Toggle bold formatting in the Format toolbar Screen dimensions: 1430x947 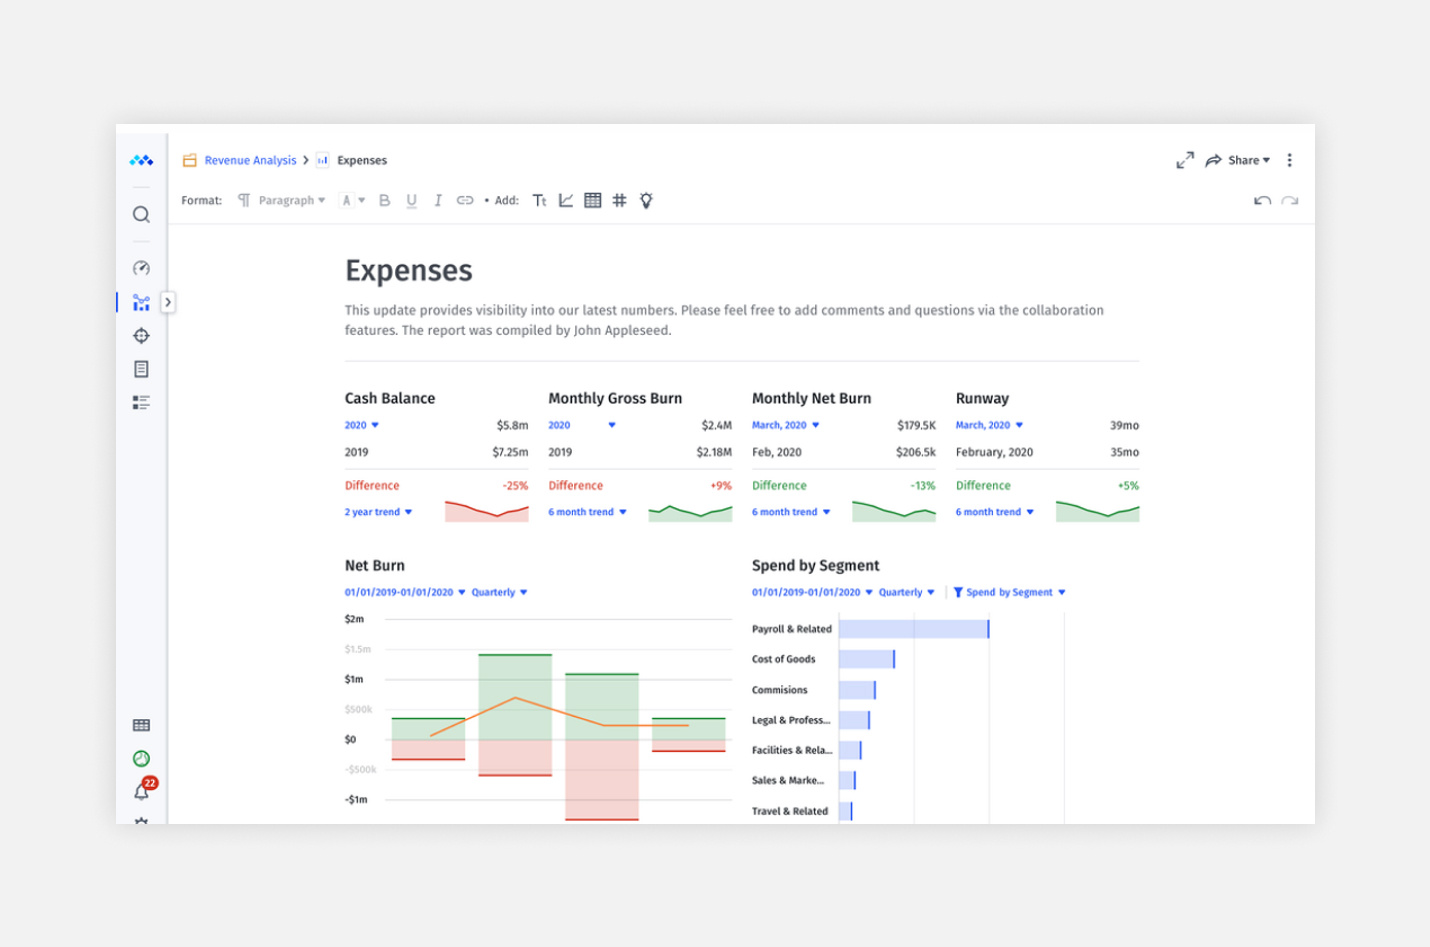click(x=385, y=200)
